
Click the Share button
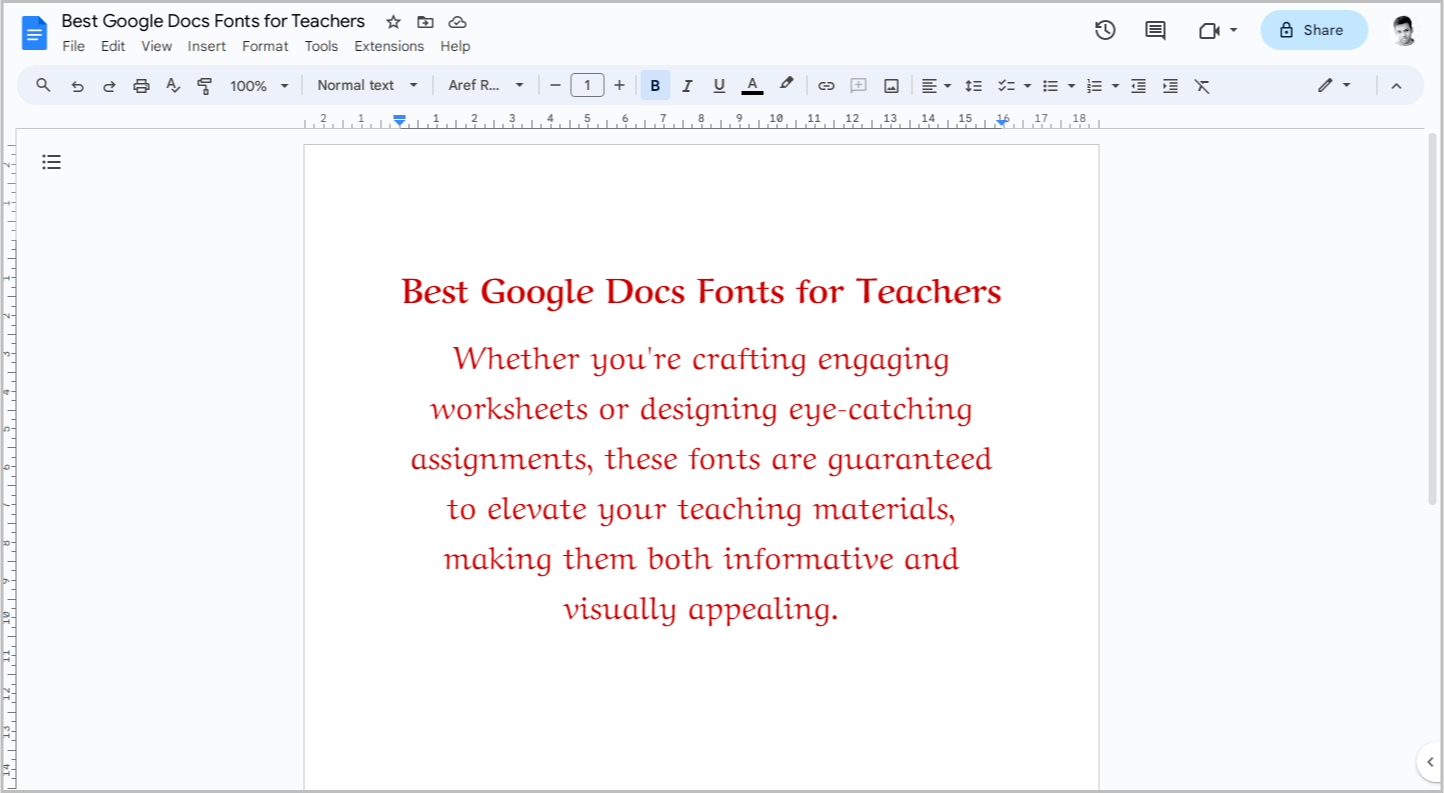[1313, 30]
